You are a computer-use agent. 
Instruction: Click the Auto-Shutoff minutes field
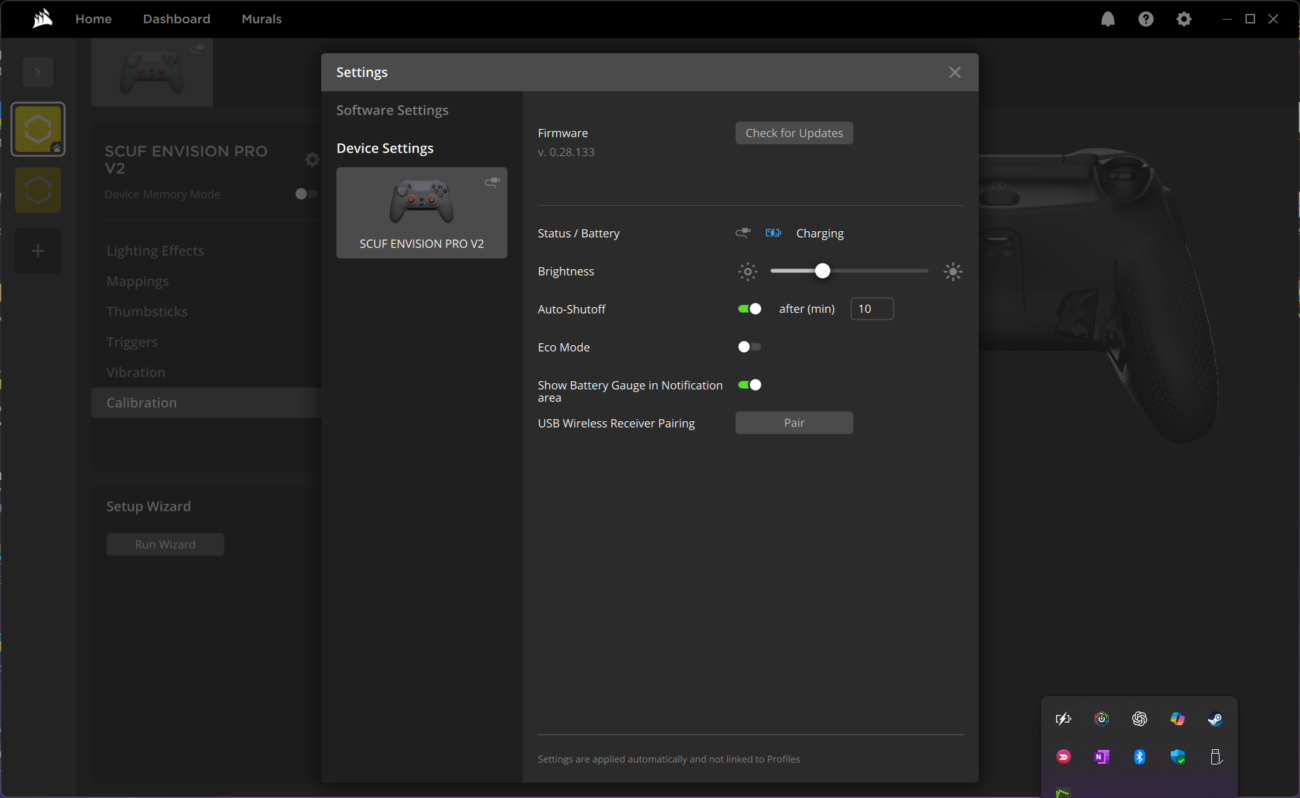point(872,309)
